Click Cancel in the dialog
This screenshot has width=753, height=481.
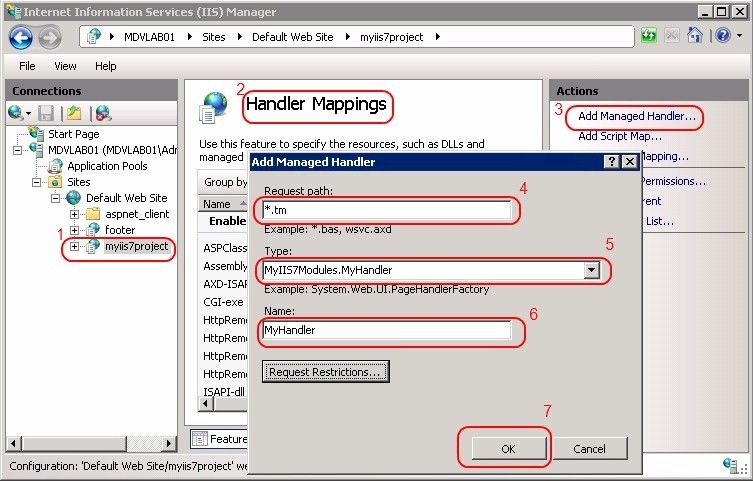pyautogui.click(x=589, y=449)
